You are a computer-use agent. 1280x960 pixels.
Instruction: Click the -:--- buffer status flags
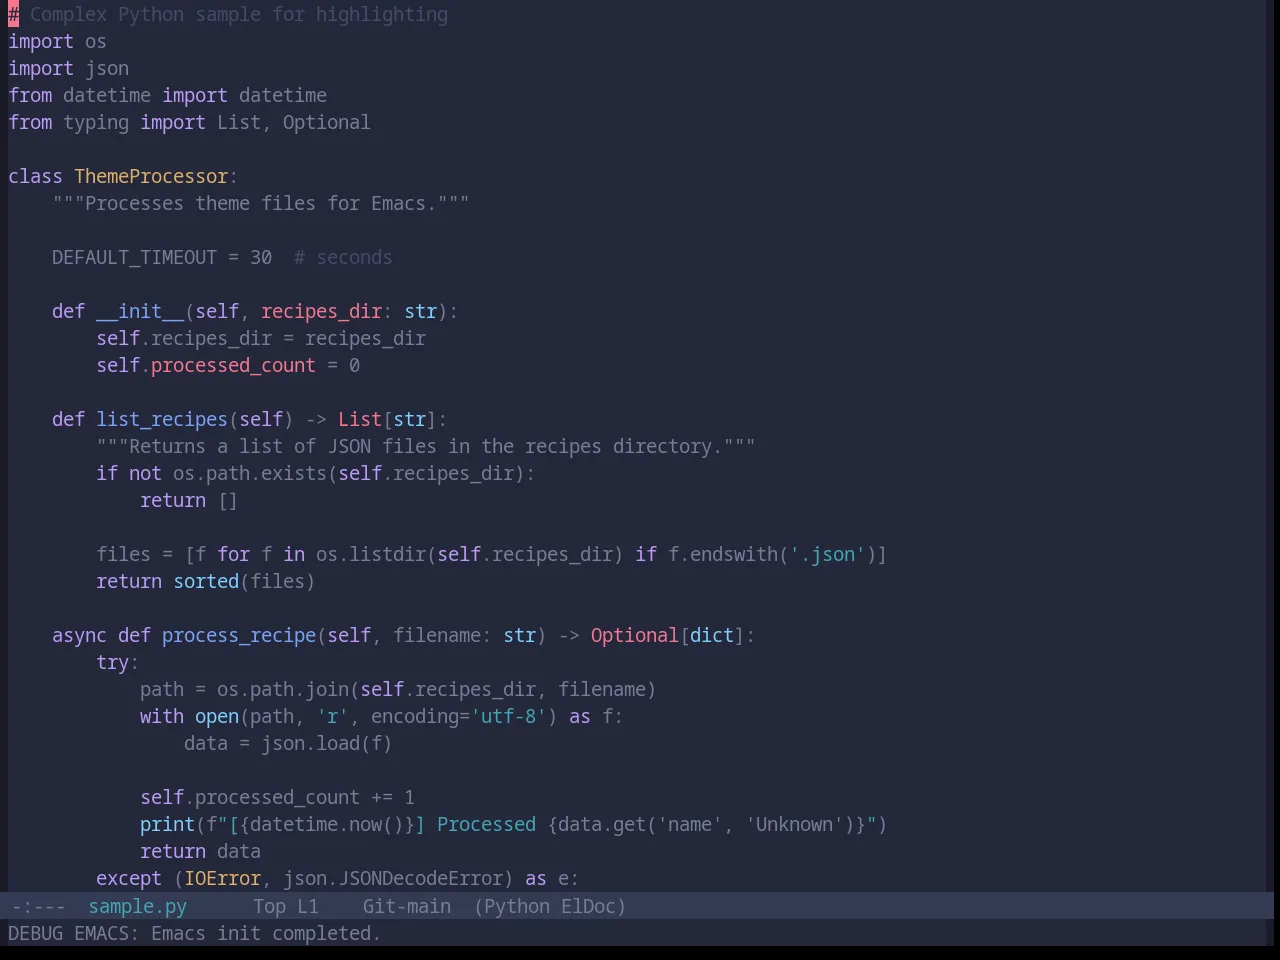[39, 906]
